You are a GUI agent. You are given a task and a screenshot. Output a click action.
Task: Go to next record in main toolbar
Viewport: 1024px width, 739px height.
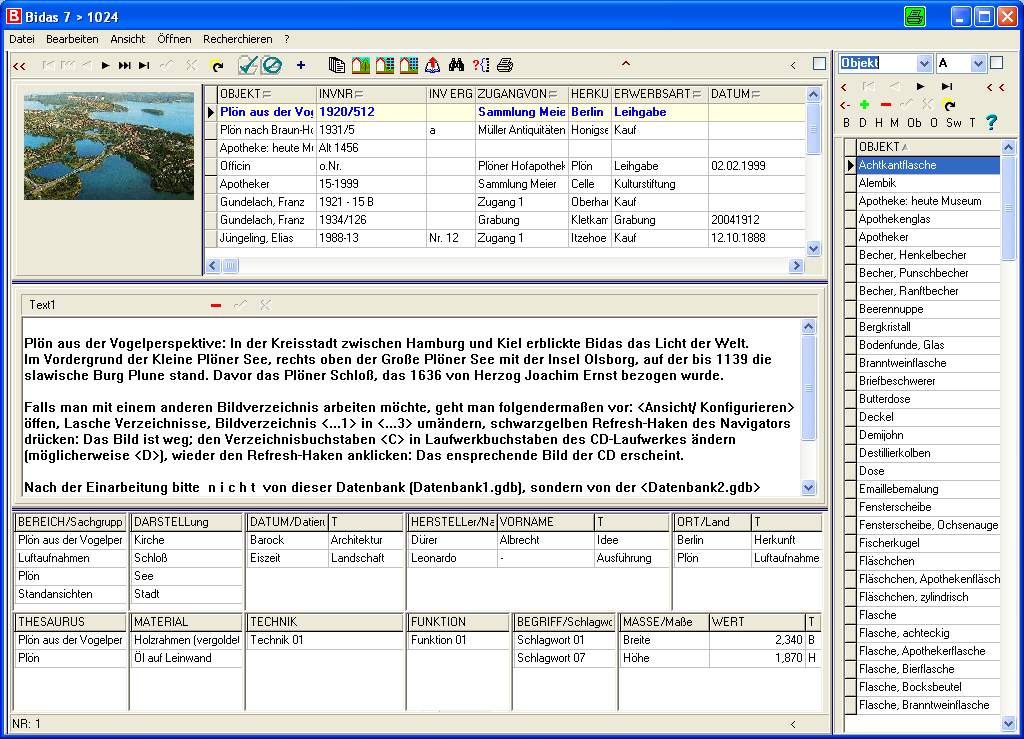tap(105, 65)
